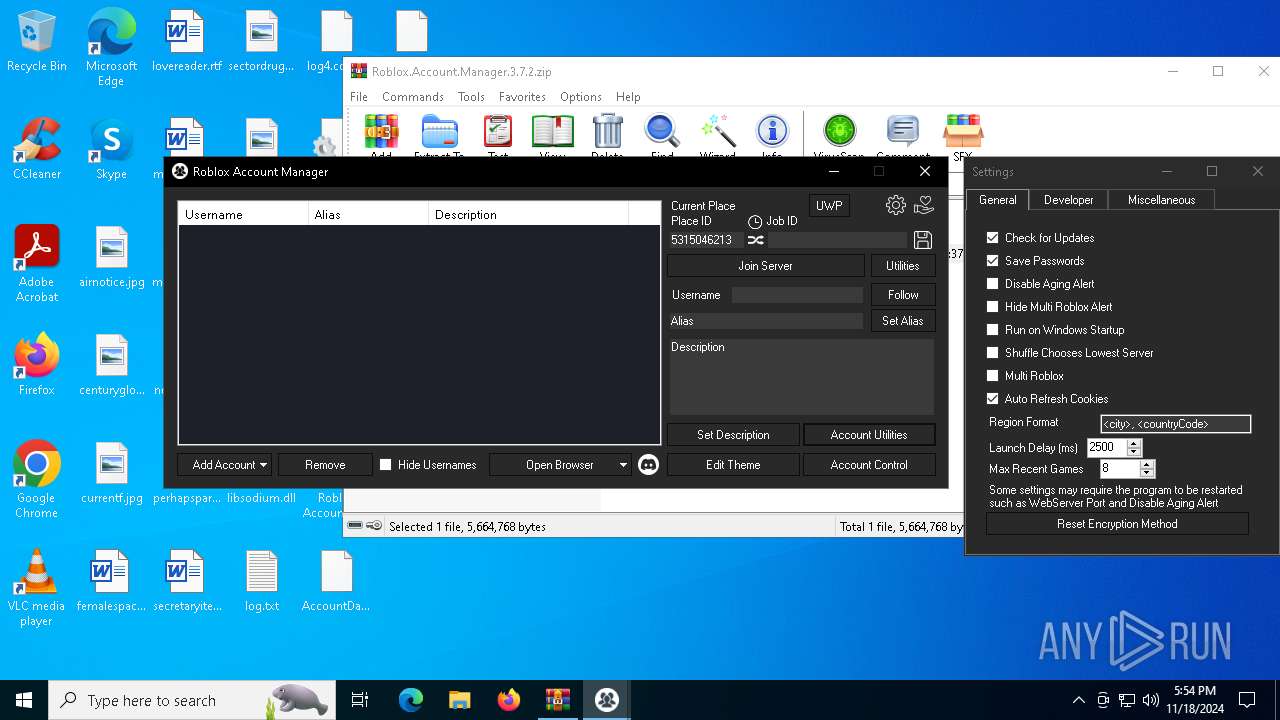
Task: Switch to Miscellaneous settings tab
Action: pyautogui.click(x=1161, y=200)
